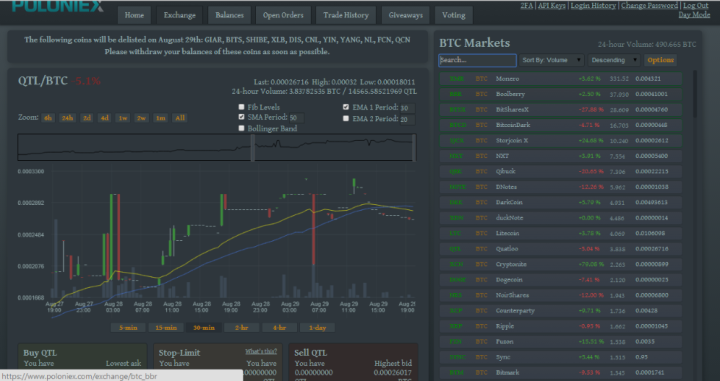Click the chart range slider left handle

click(x=253, y=147)
